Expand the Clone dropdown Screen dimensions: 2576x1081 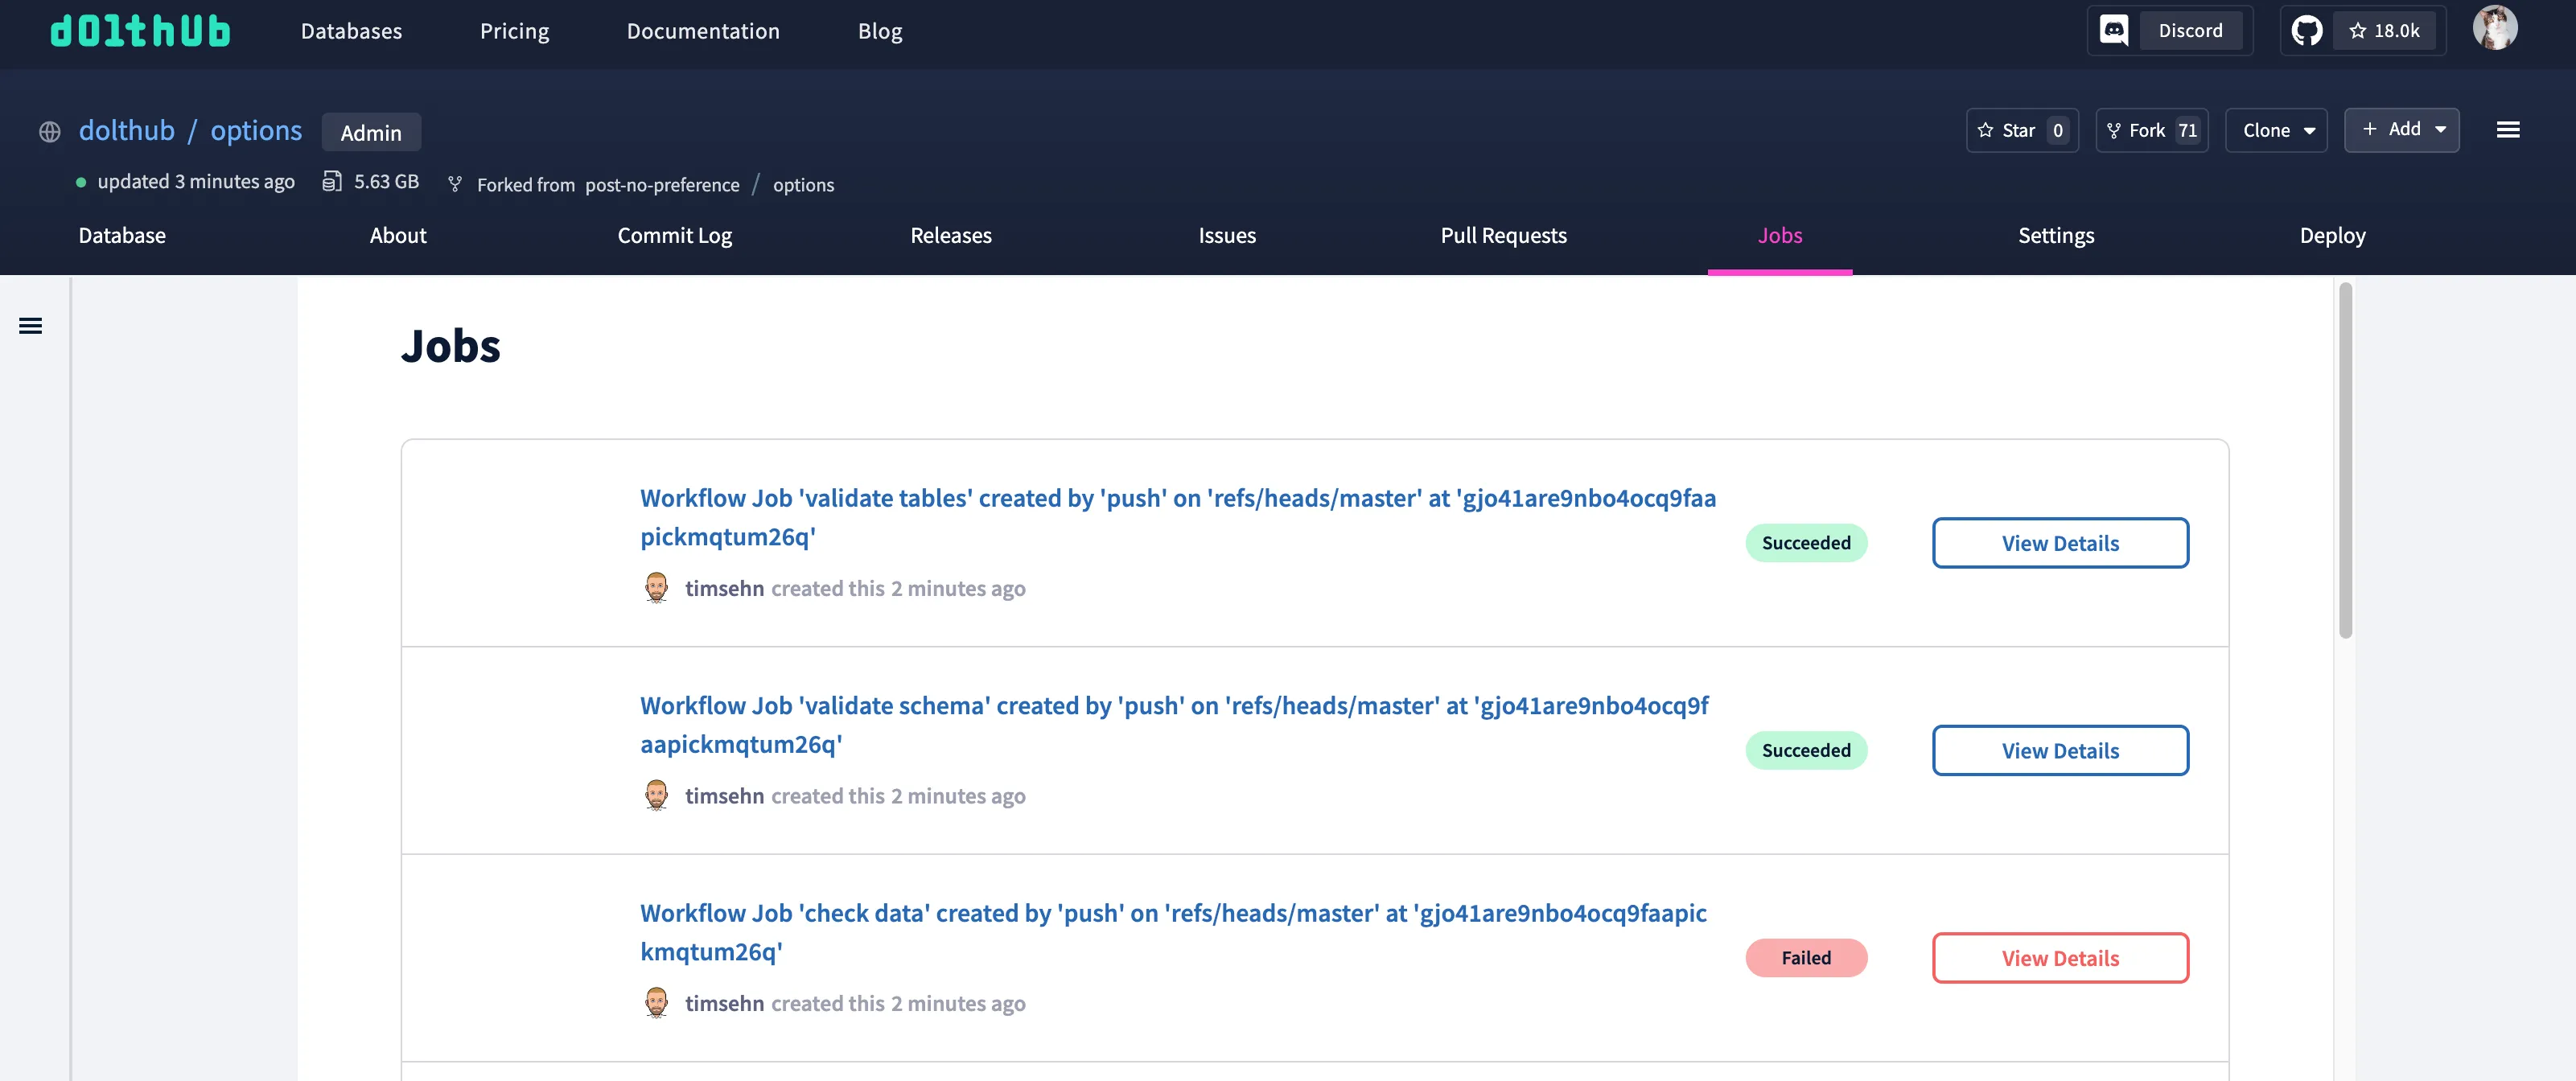point(2276,130)
